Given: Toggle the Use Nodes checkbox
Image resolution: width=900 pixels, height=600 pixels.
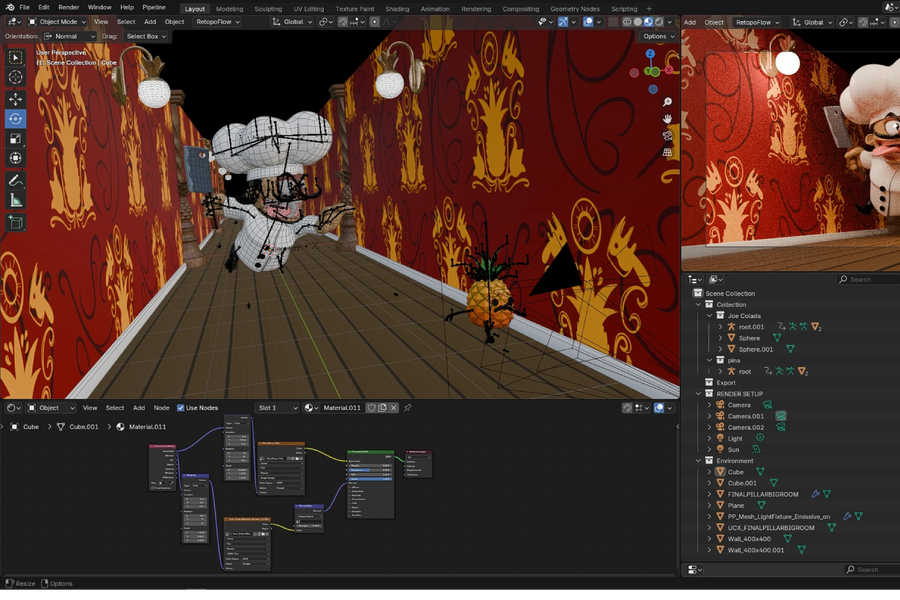Looking at the screenshot, I should [180, 408].
